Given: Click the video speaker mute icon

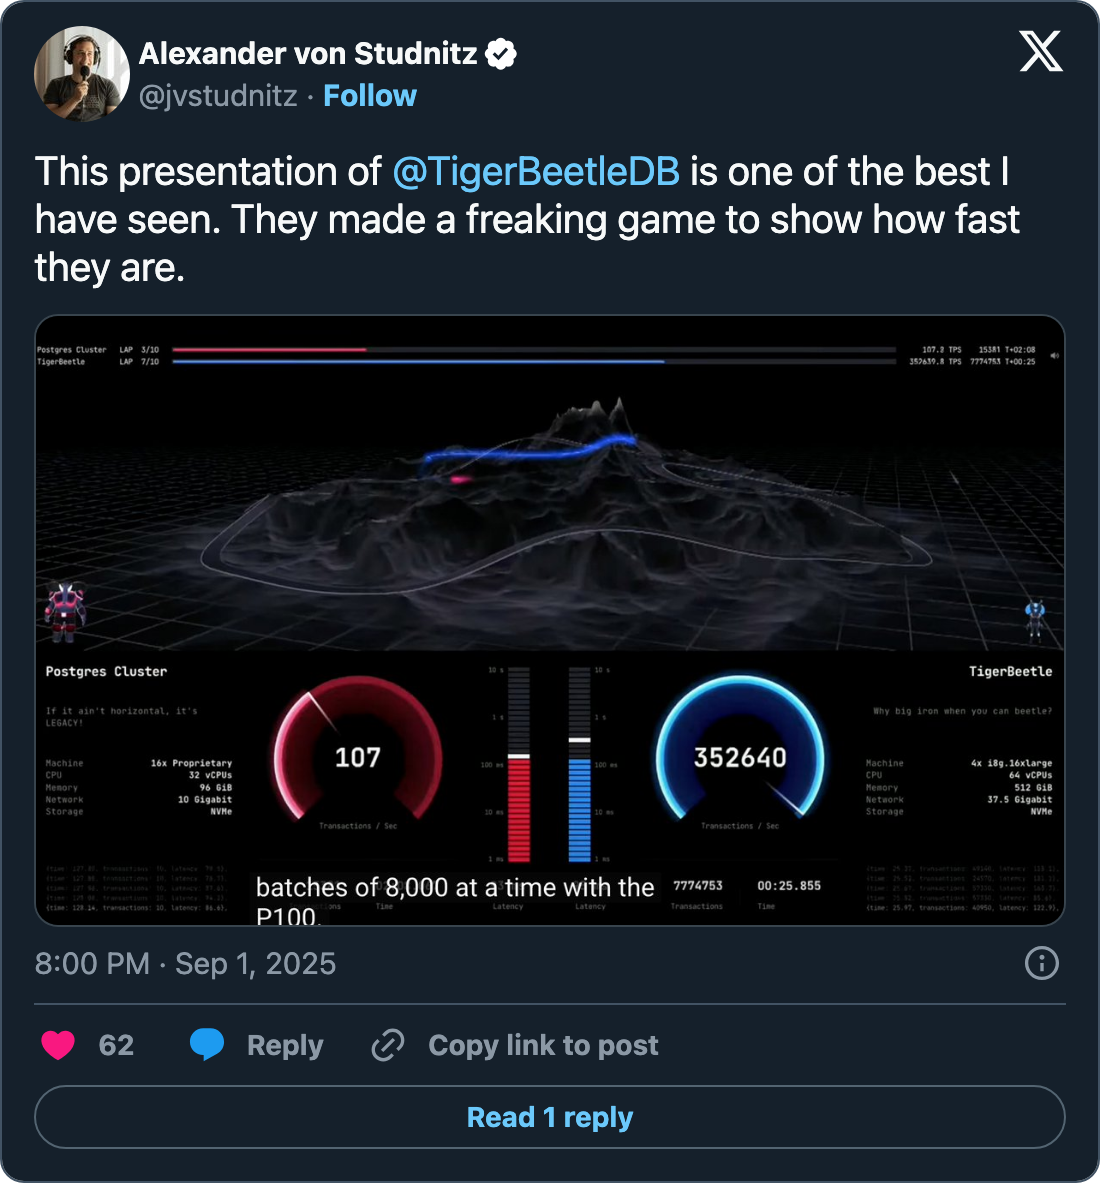Looking at the screenshot, I should [x=1055, y=355].
